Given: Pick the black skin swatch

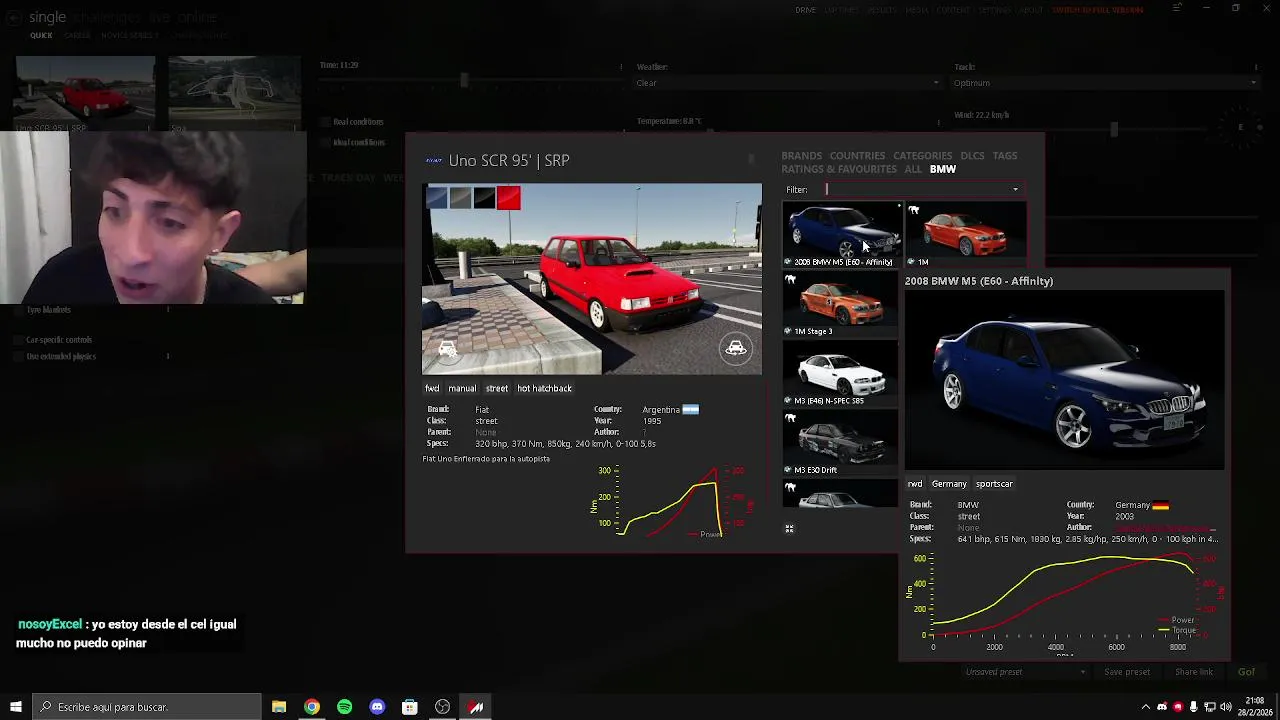Looking at the screenshot, I should coord(484,198).
